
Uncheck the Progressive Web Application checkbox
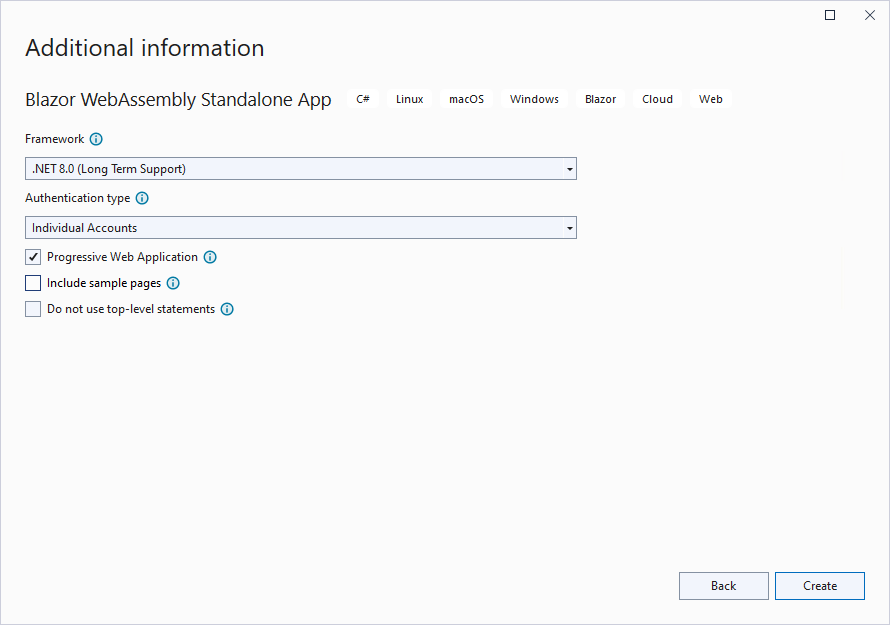coord(33,257)
